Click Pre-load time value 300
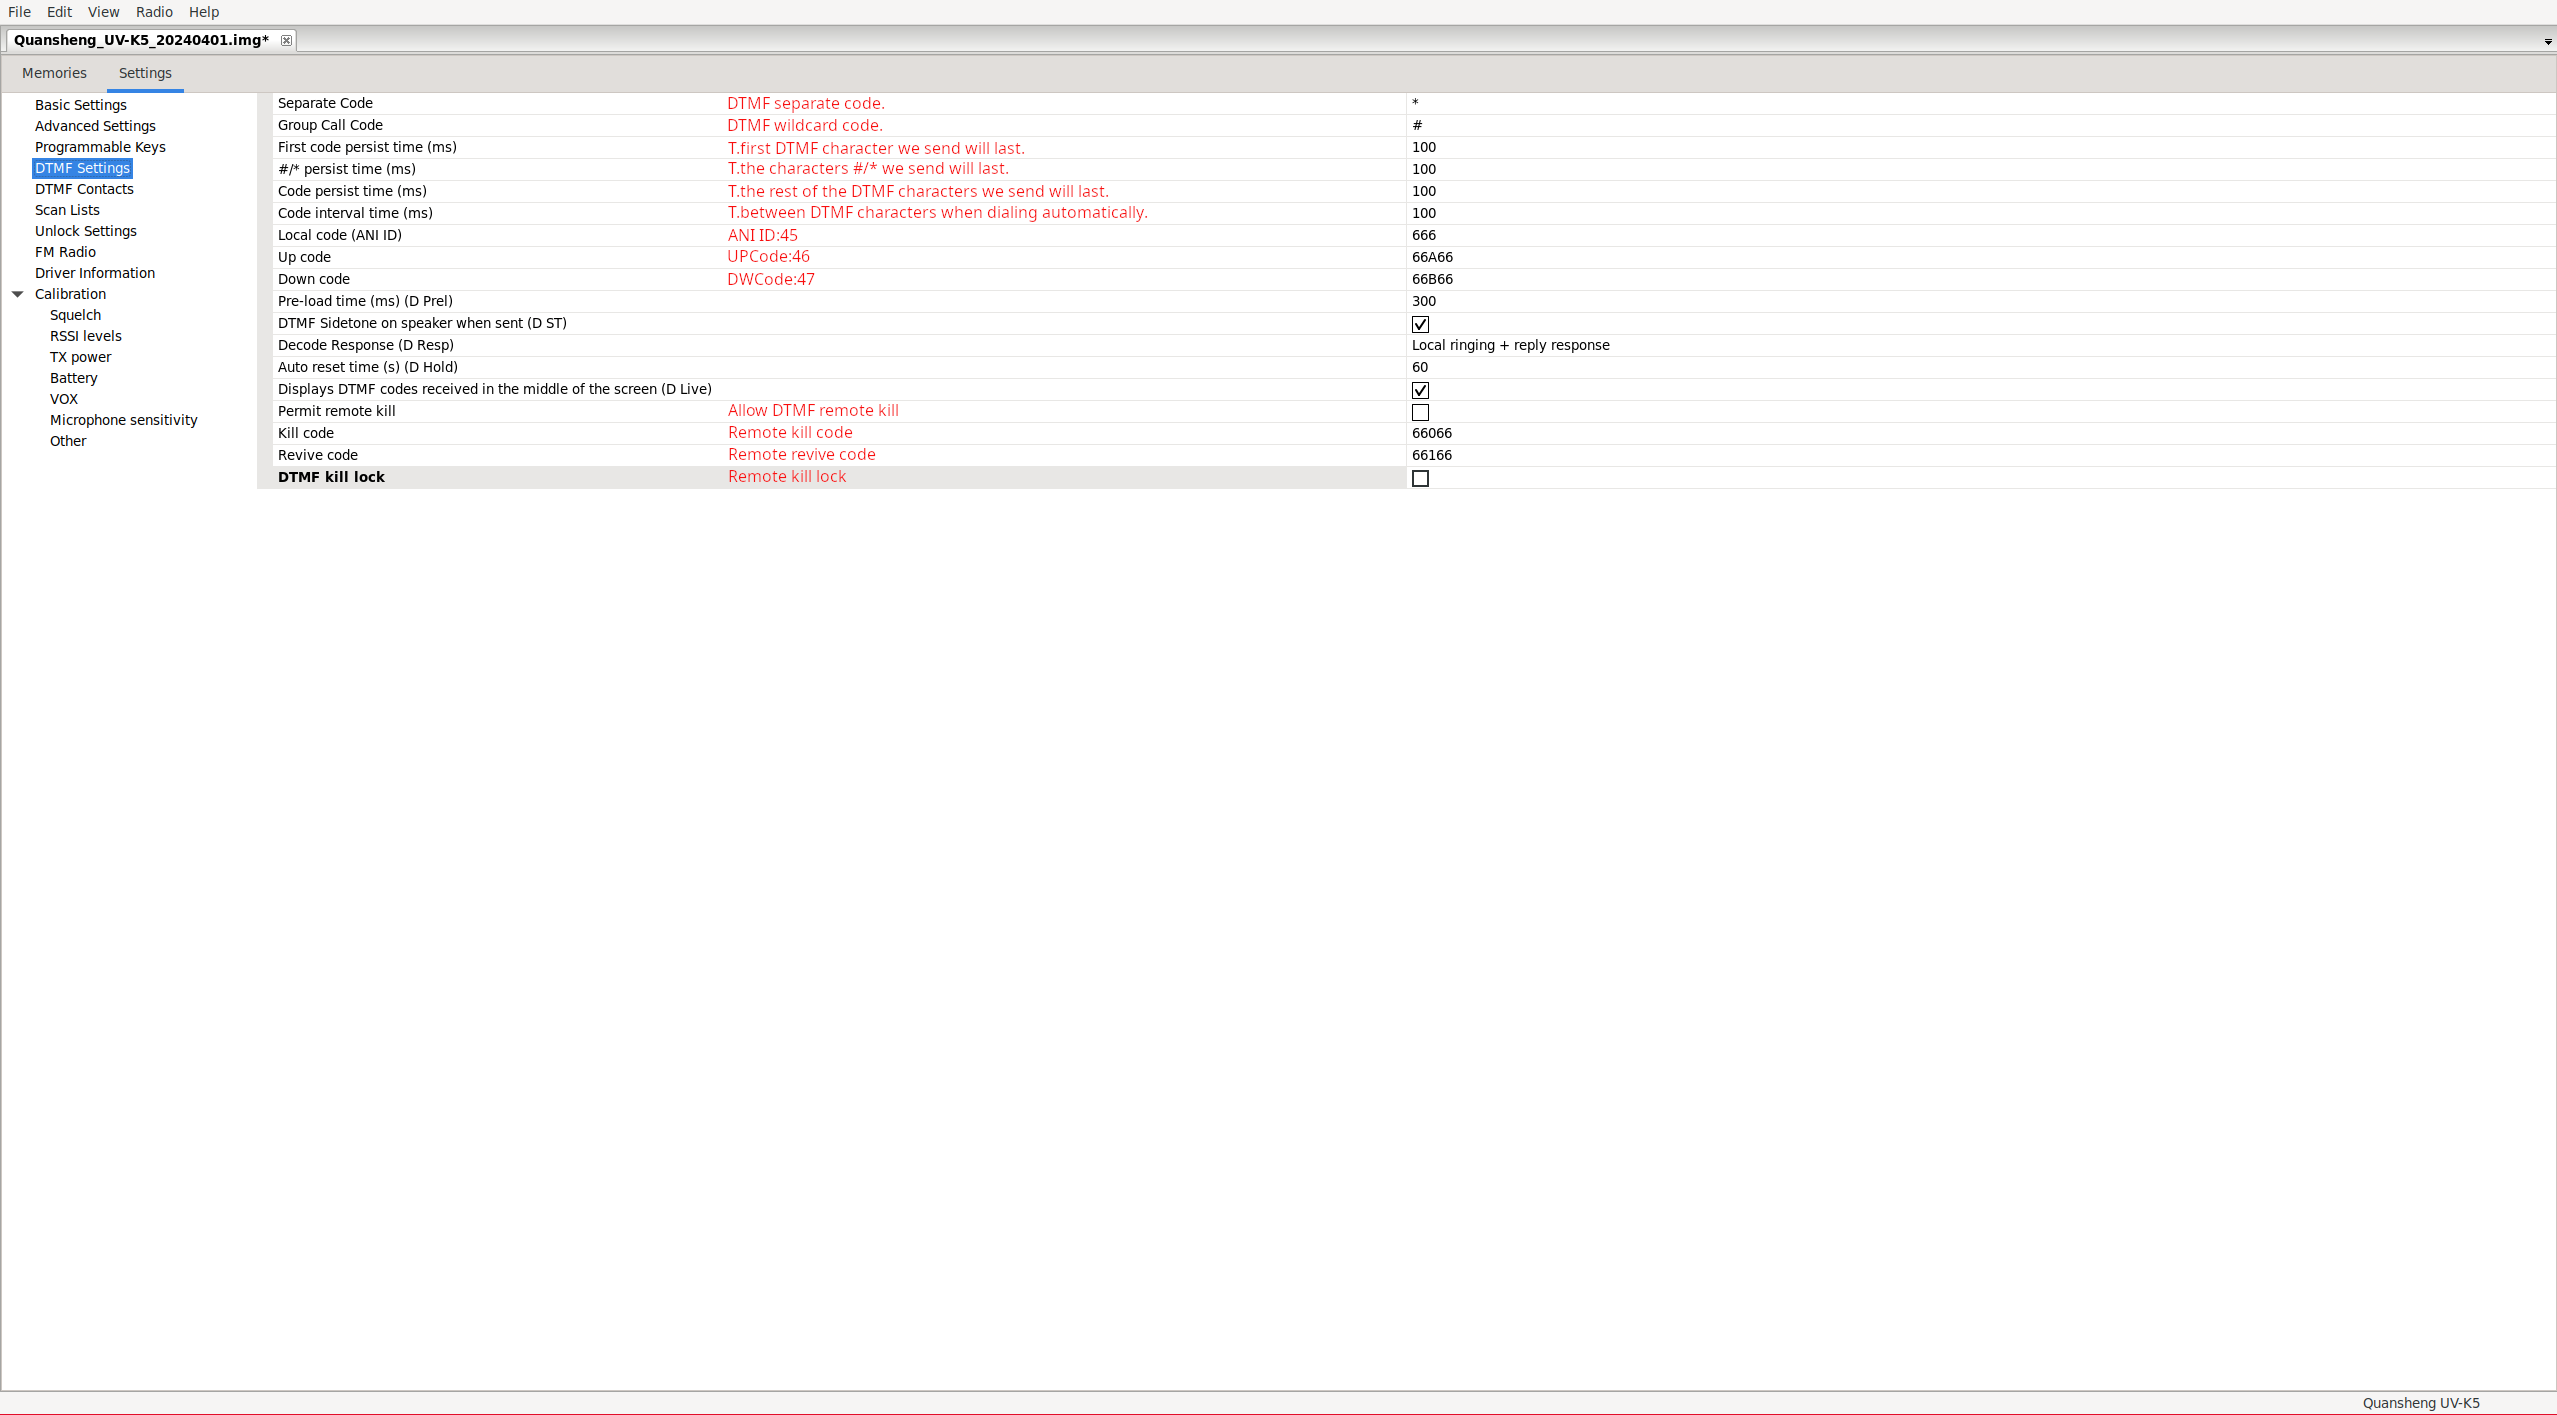Viewport: 2557px width, 1415px height. (x=1424, y=301)
